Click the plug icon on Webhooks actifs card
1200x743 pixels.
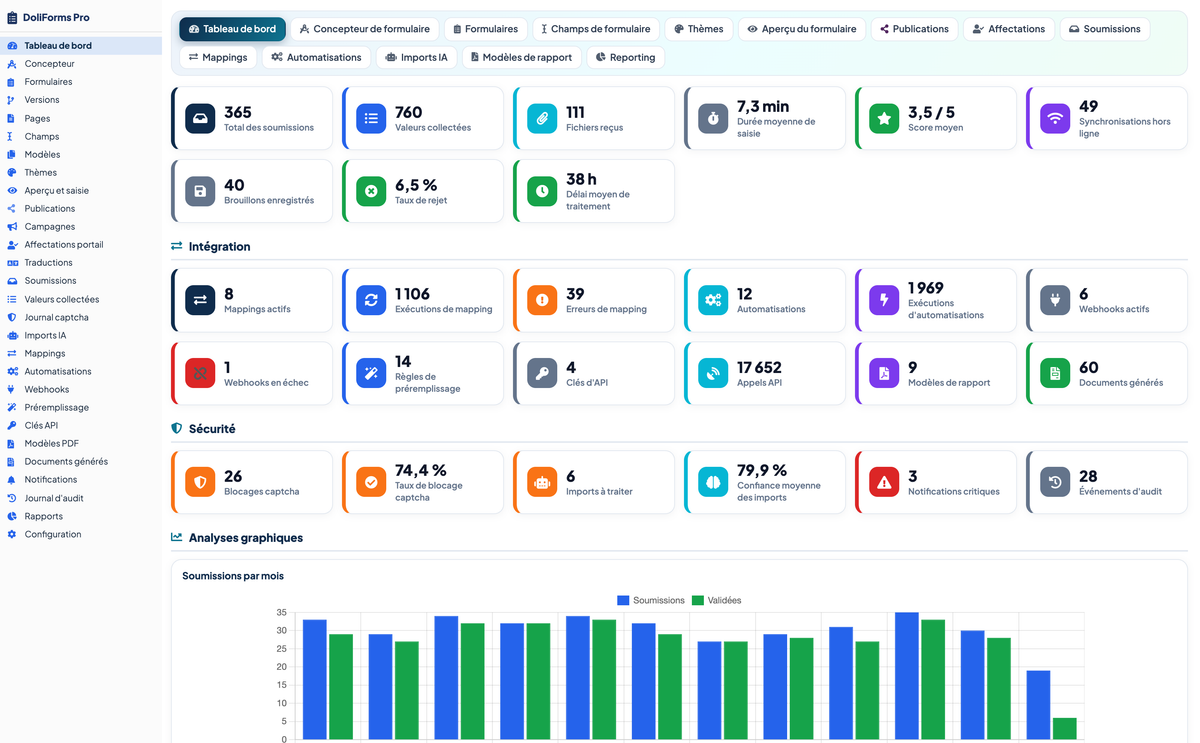click(1055, 300)
